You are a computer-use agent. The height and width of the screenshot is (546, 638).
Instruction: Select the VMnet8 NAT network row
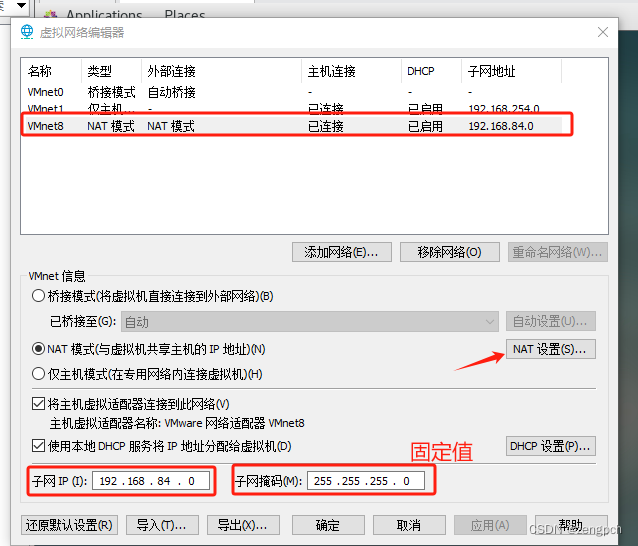coord(291,126)
